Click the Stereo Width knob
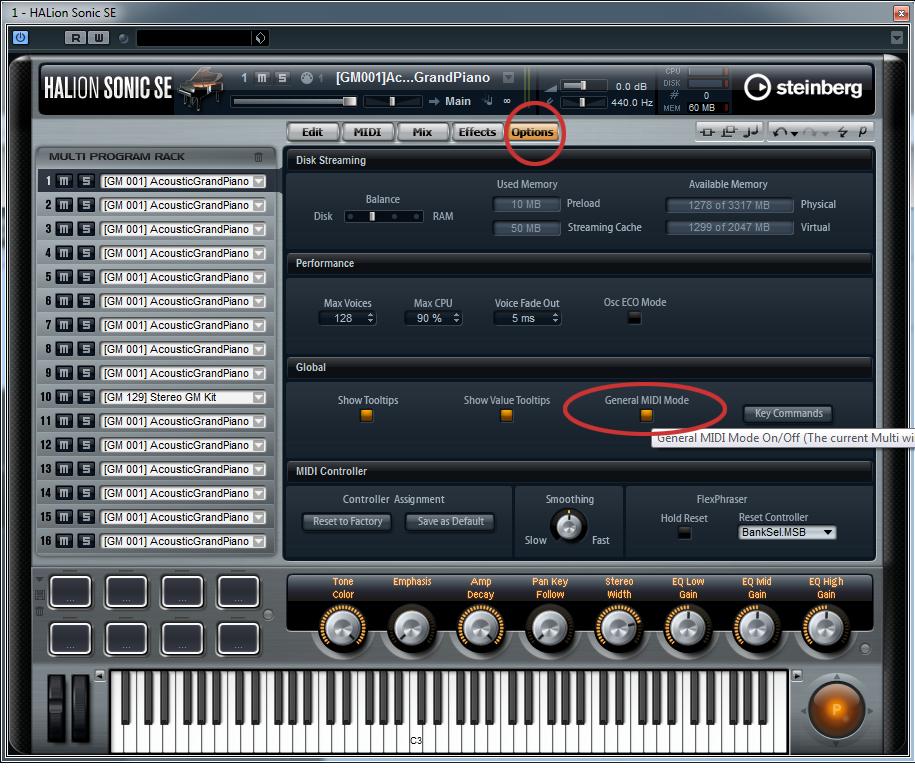This screenshot has height=768, width=915. pos(619,629)
